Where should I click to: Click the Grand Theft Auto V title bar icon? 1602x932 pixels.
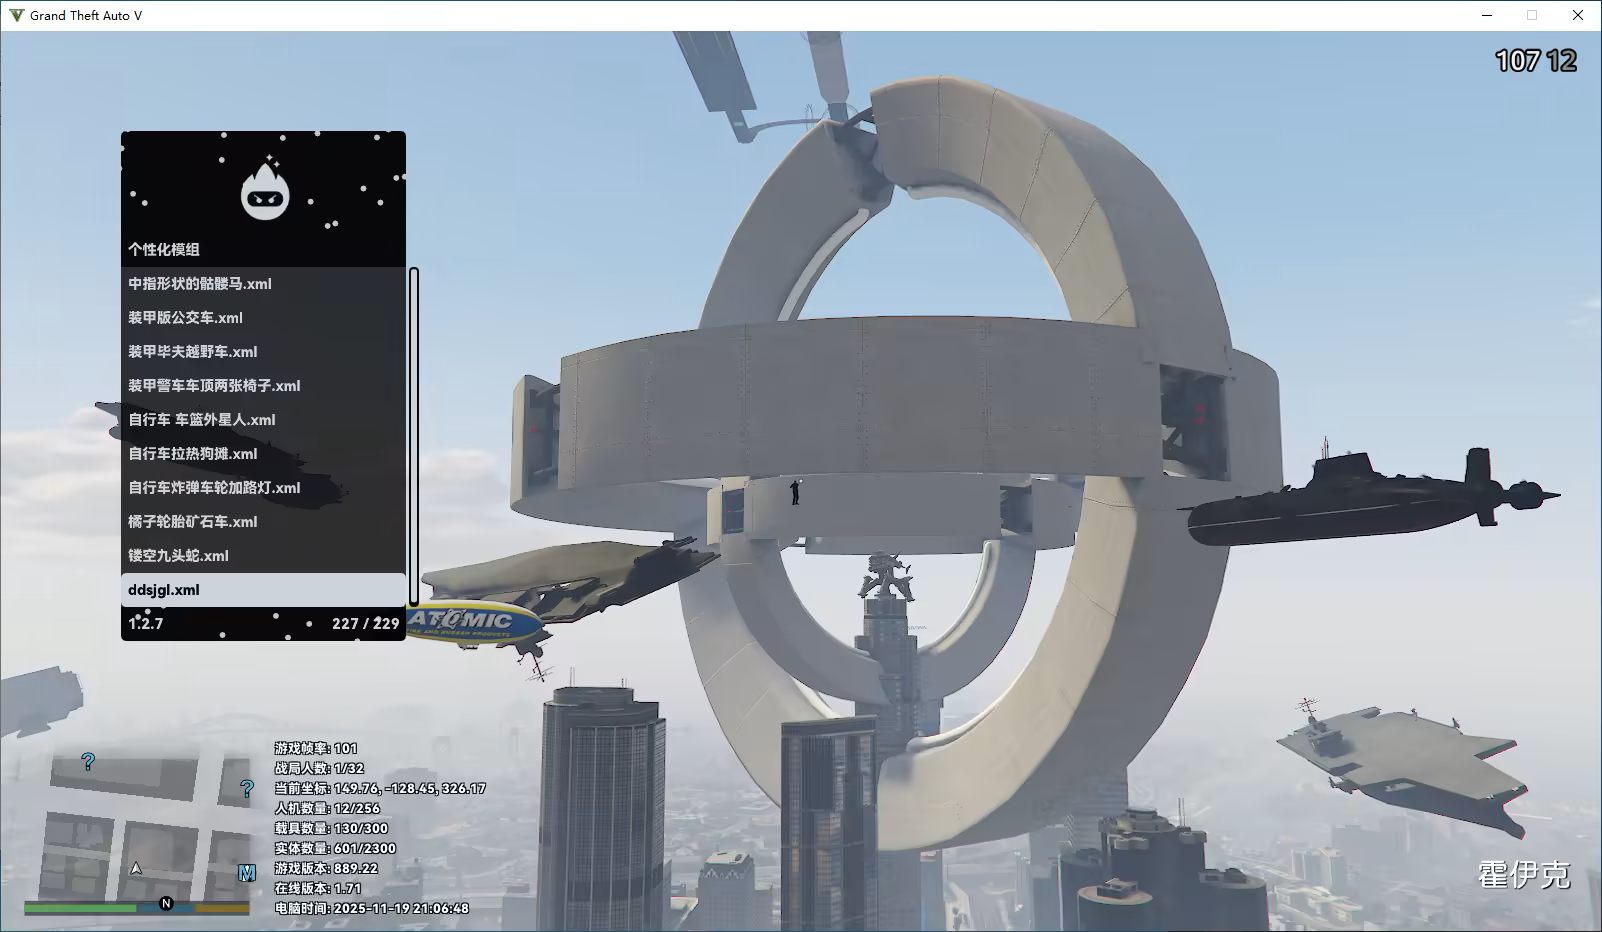point(16,15)
